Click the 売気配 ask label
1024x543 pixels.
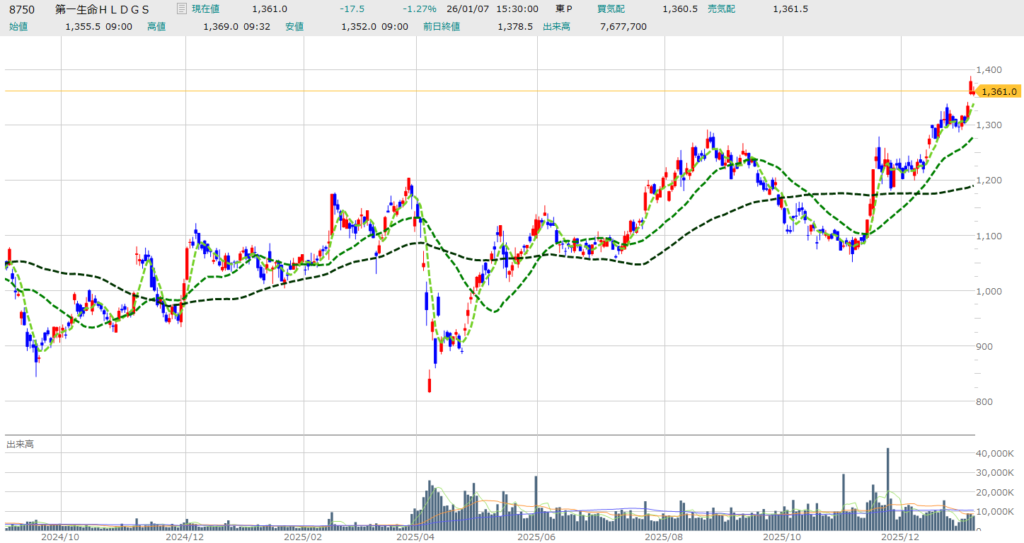[x=723, y=9]
